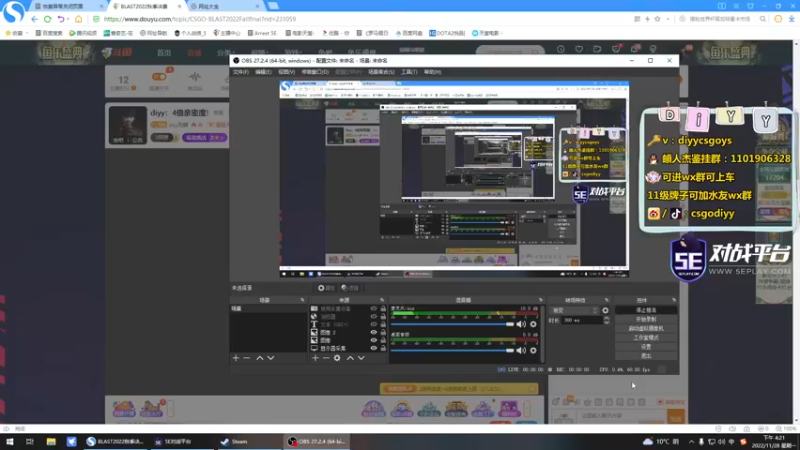
Task: Open the microphone gear settings in the mixer
Action: (533, 324)
